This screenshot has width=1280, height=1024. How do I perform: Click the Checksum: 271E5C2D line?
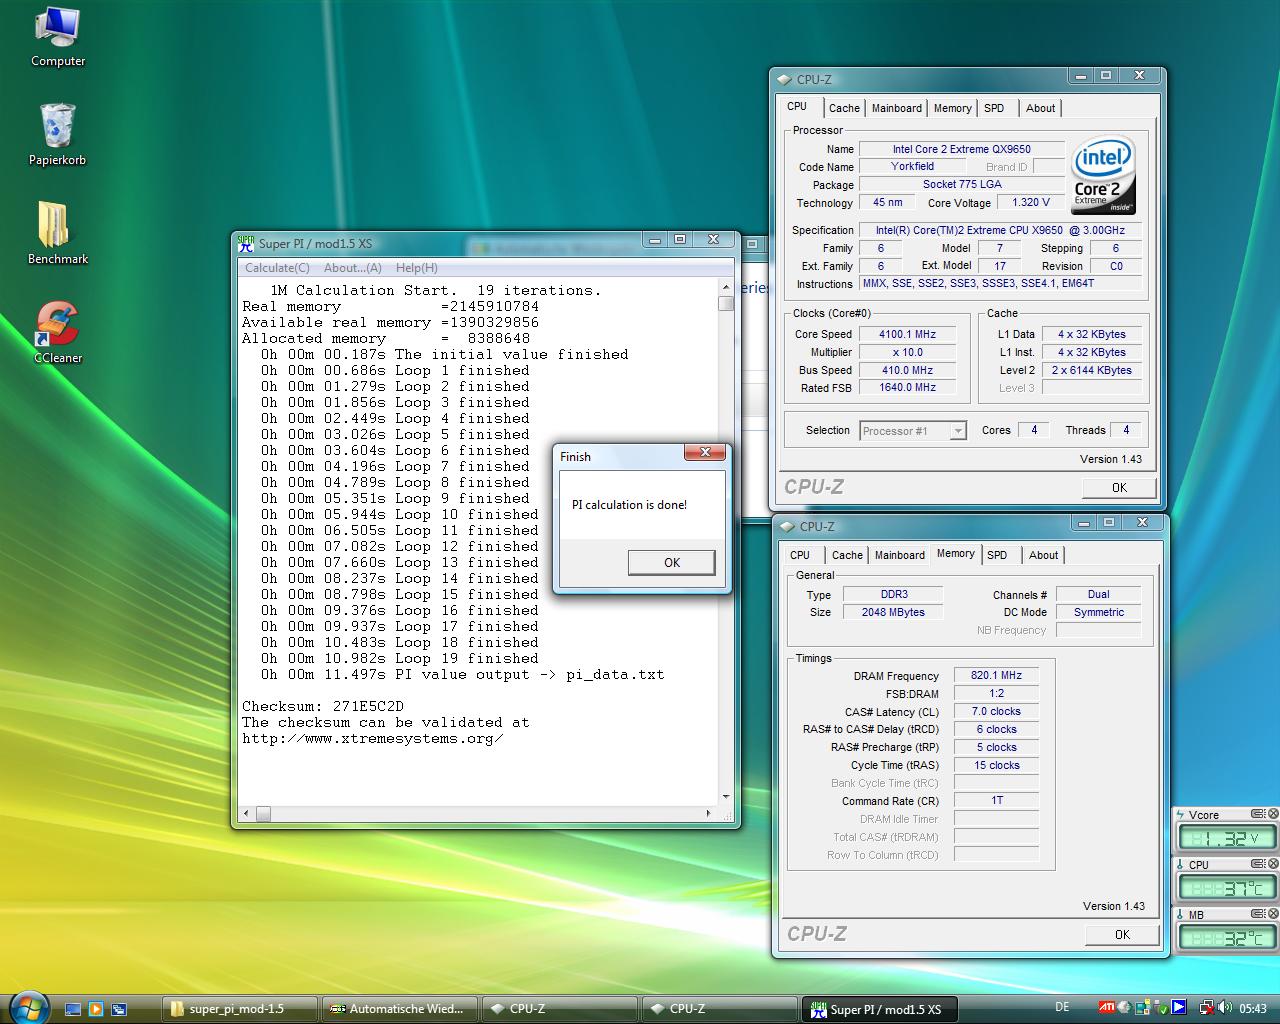point(323,706)
